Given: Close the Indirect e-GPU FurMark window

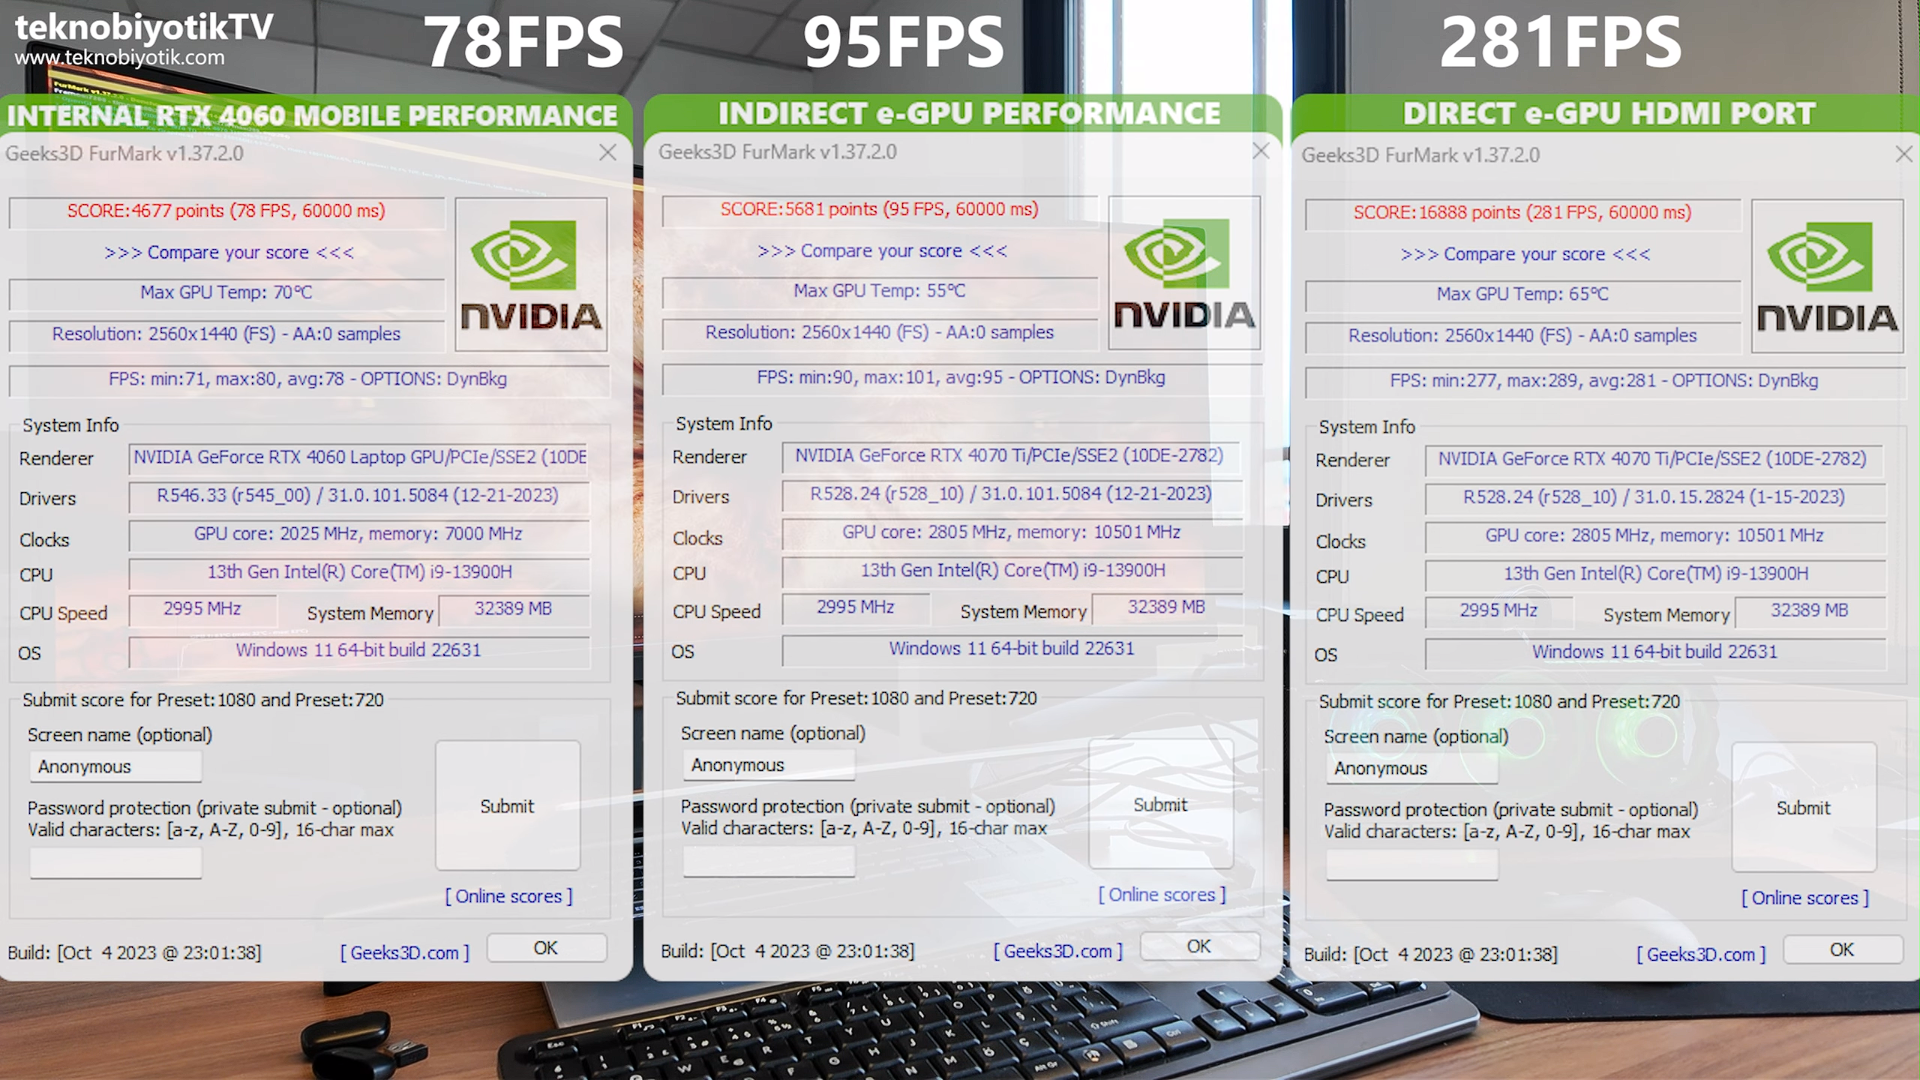Looking at the screenshot, I should click(x=1260, y=150).
